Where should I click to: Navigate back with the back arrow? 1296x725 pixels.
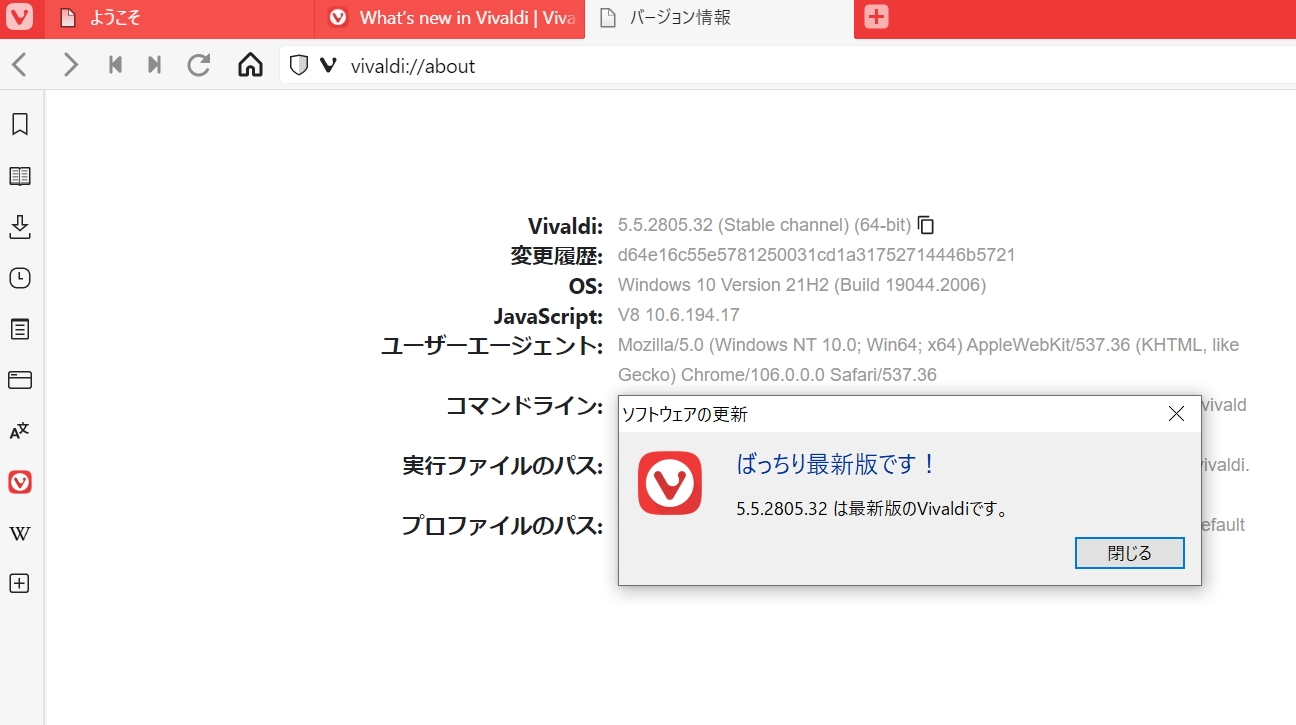pos(20,64)
